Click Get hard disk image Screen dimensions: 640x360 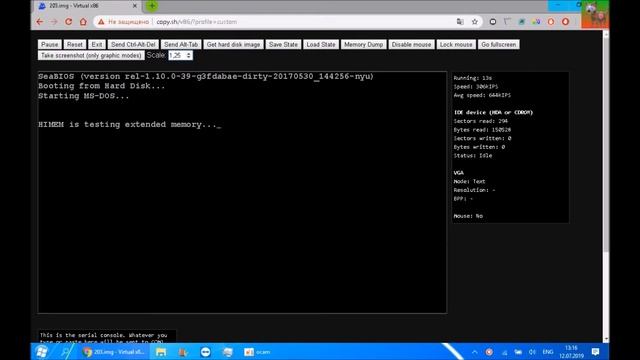233,44
